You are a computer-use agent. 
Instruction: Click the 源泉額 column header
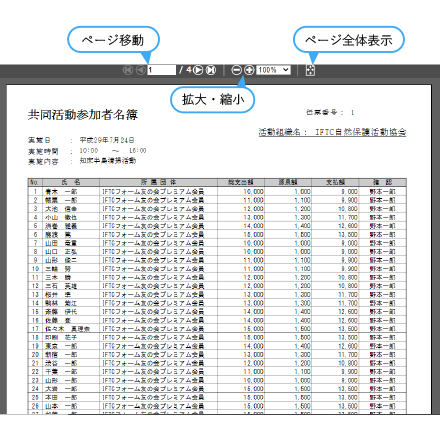click(x=288, y=182)
